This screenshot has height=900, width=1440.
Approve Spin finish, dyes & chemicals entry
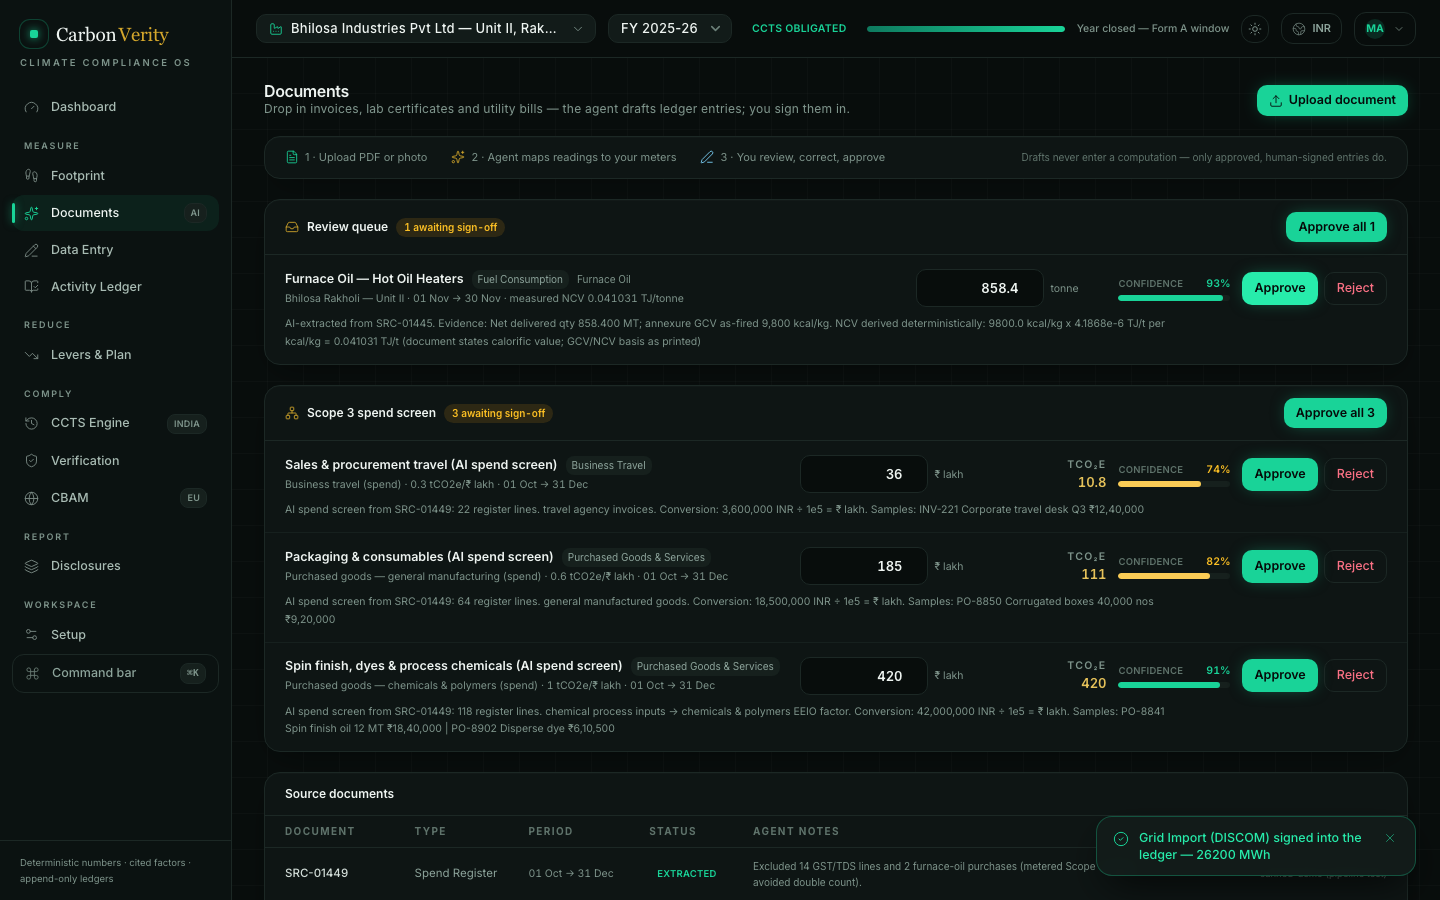(1280, 675)
